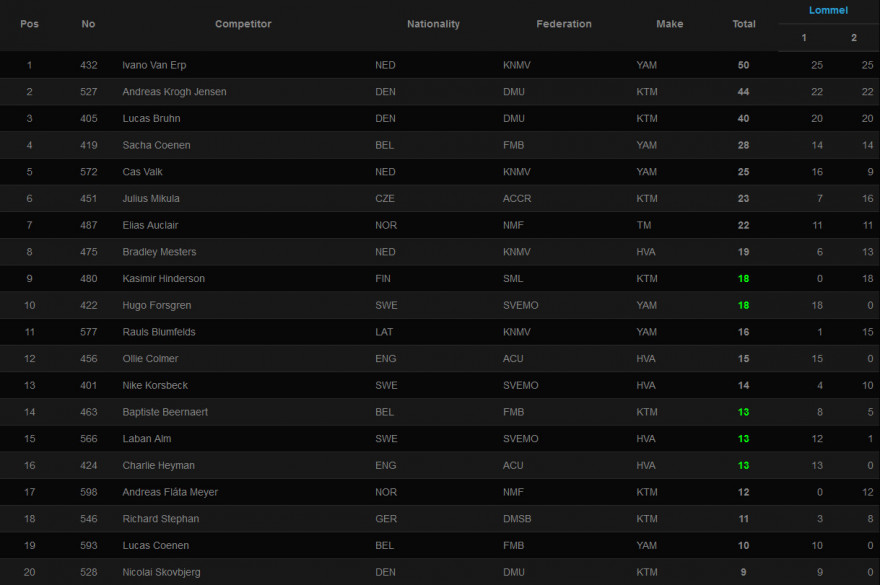Select competitor Cas Valk
Image resolution: width=880 pixels, height=585 pixels.
coord(143,172)
